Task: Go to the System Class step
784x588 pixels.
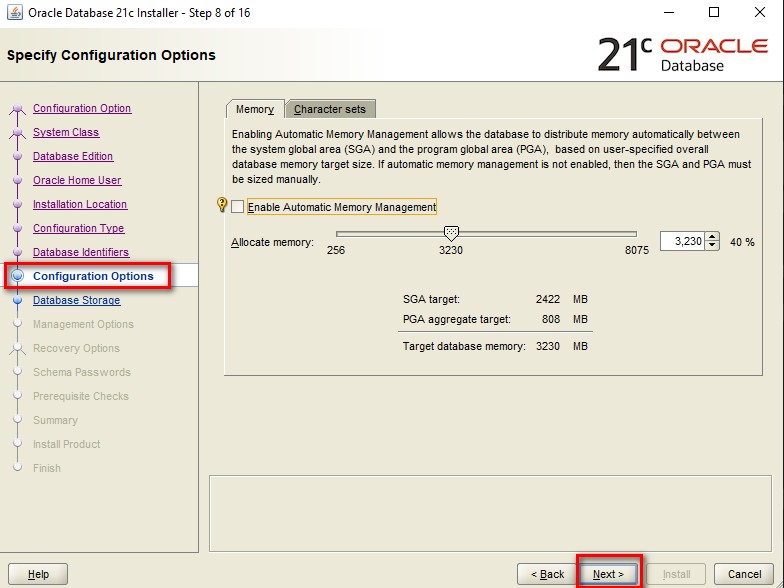Action: [x=66, y=132]
